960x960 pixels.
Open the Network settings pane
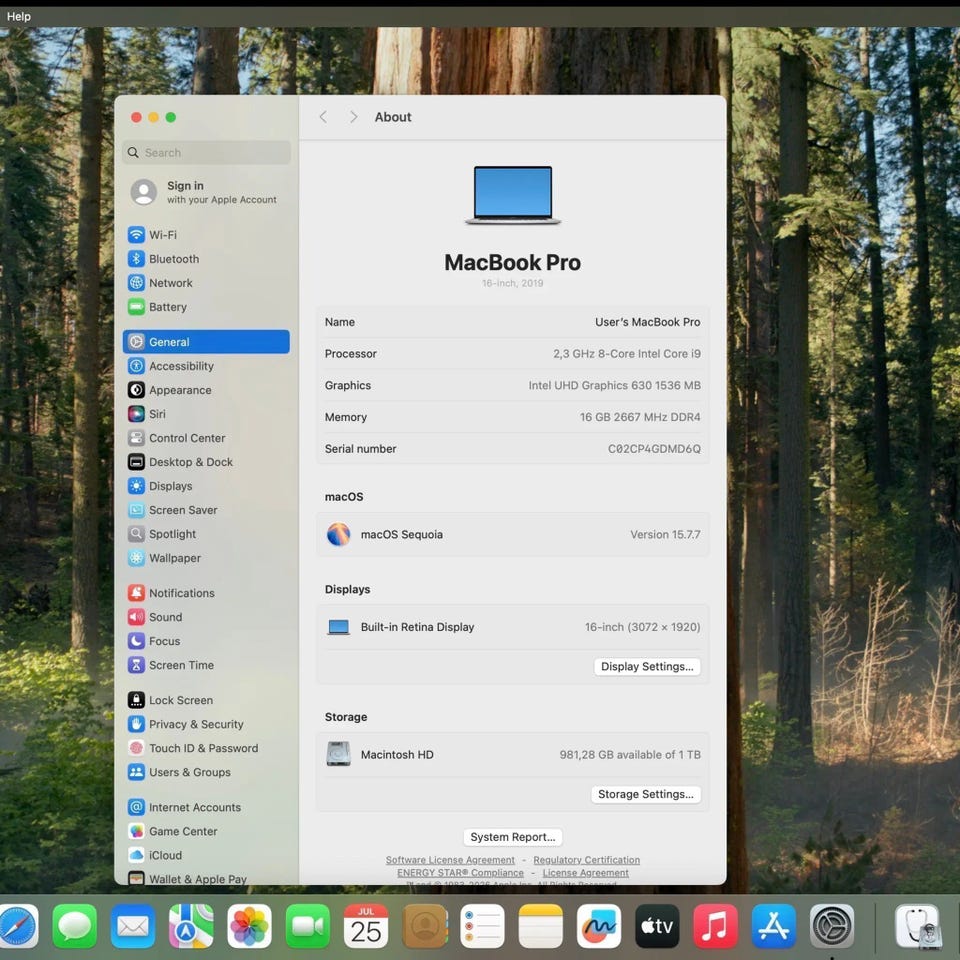206,283
